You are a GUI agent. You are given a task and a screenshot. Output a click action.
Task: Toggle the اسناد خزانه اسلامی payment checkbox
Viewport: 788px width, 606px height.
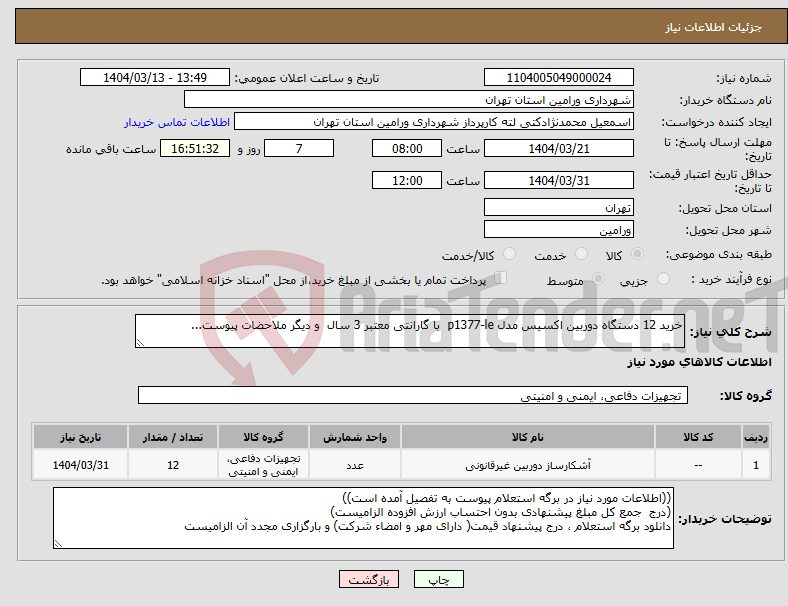501,278
